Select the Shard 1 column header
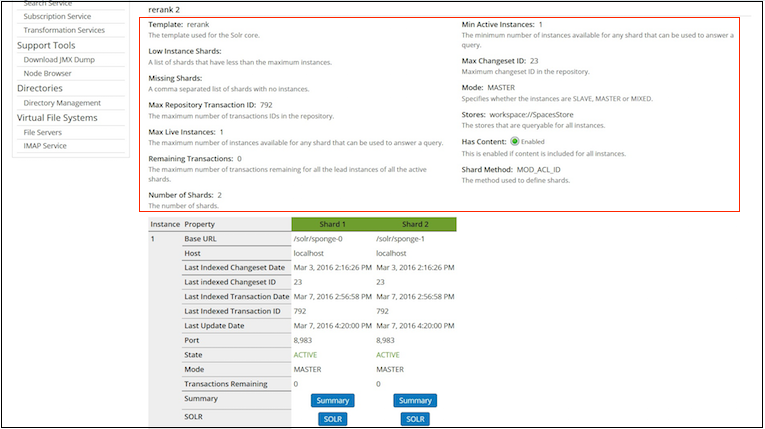This screenshot has width=765, height=429. 332,224
